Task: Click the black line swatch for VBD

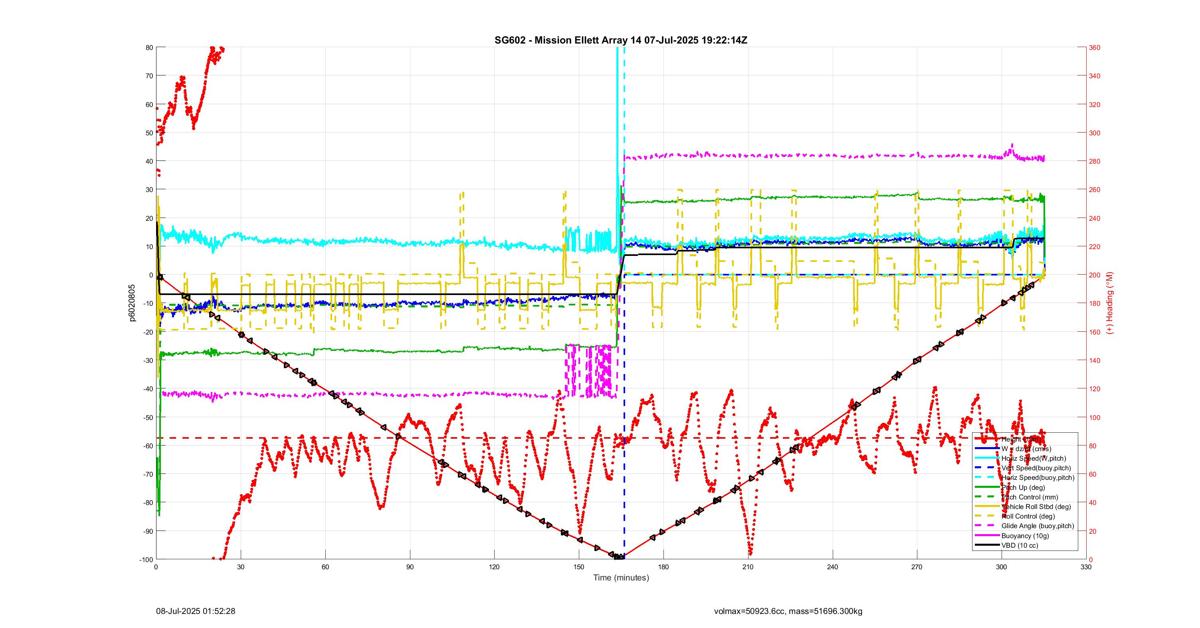Action: [x=987, y=545]
